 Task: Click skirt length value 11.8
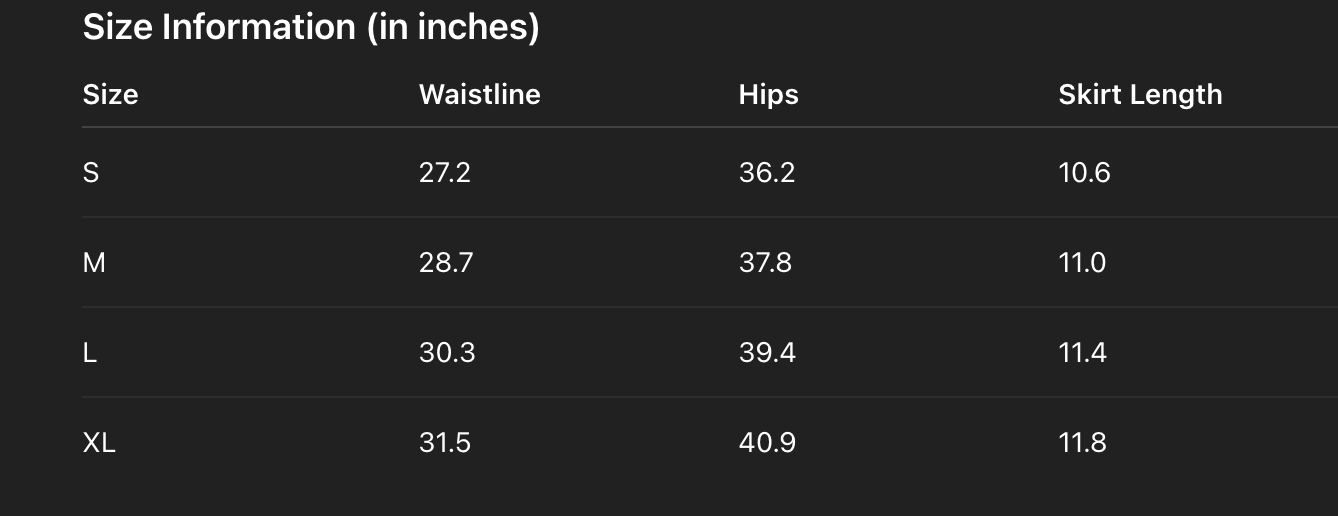[x=1082, y=443]
